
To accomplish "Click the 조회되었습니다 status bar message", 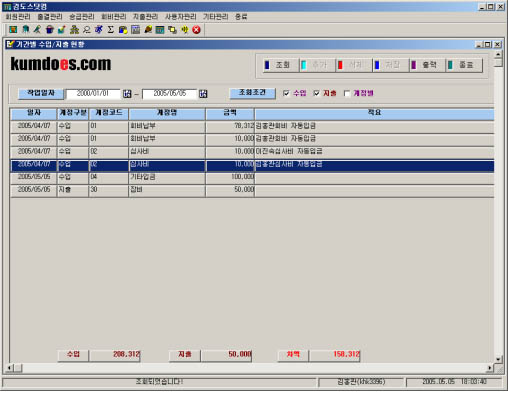I will coord(159,382).
